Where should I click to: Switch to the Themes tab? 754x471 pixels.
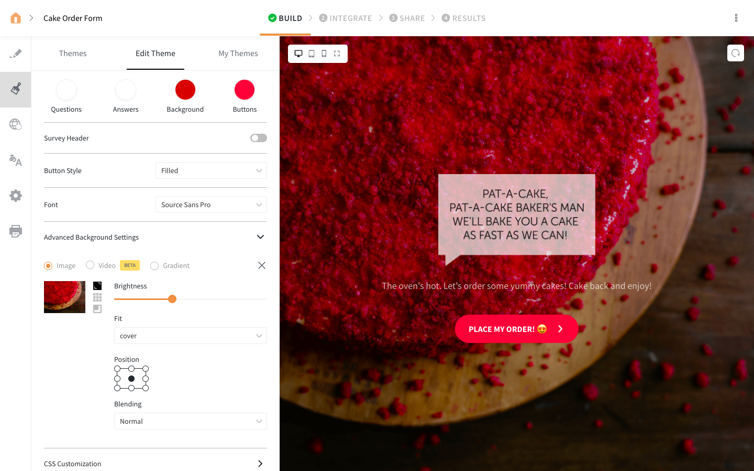point(73,53)
